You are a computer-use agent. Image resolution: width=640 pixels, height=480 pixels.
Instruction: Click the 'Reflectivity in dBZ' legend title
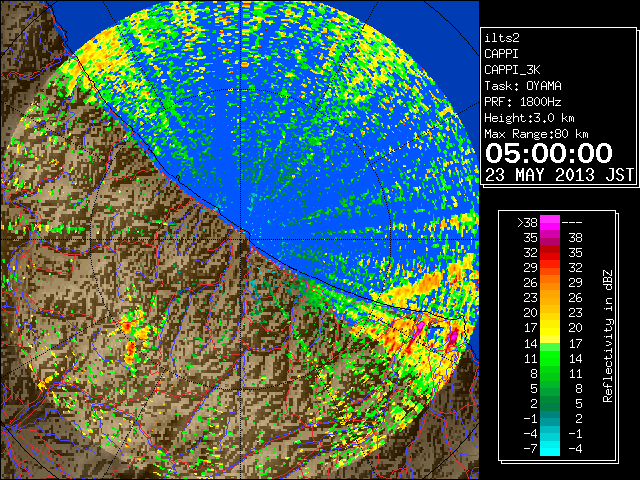click(x=608, y=336)
